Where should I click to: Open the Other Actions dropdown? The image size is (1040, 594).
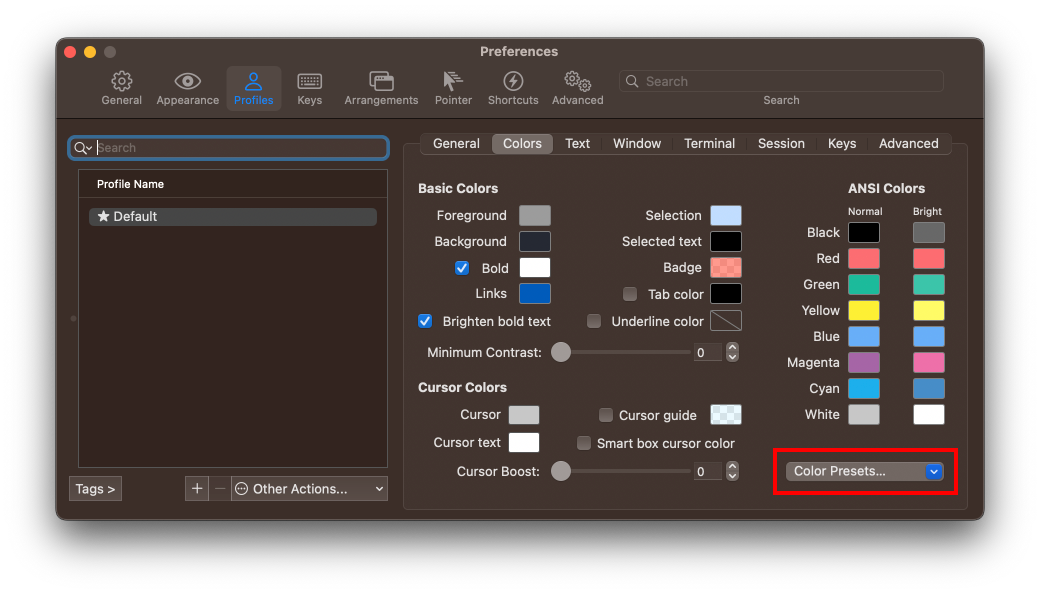coord(309,489)
